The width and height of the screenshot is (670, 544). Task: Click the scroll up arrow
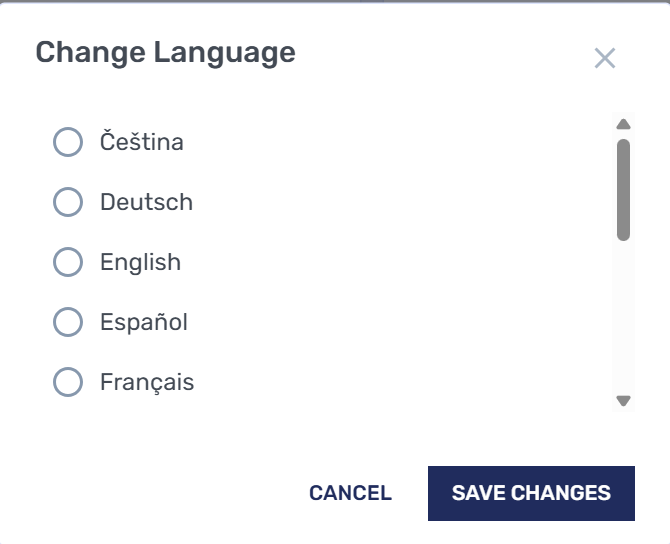[623, 125]
